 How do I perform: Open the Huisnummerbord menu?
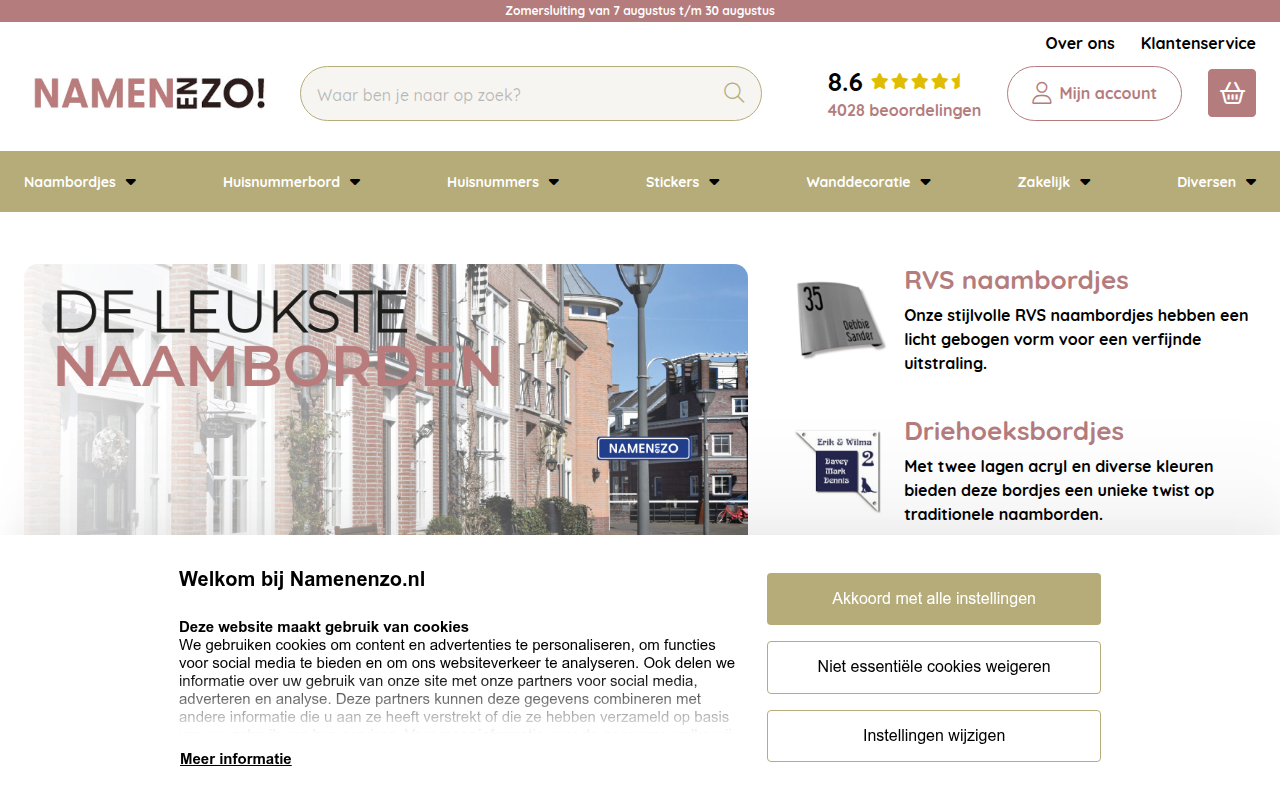click(x=281, y=182)
